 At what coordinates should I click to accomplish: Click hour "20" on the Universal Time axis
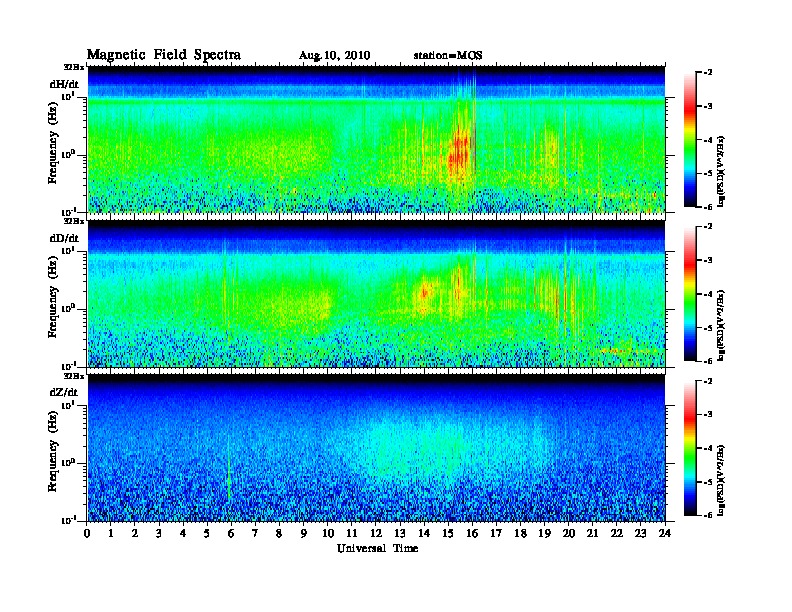tap(569, 533)
